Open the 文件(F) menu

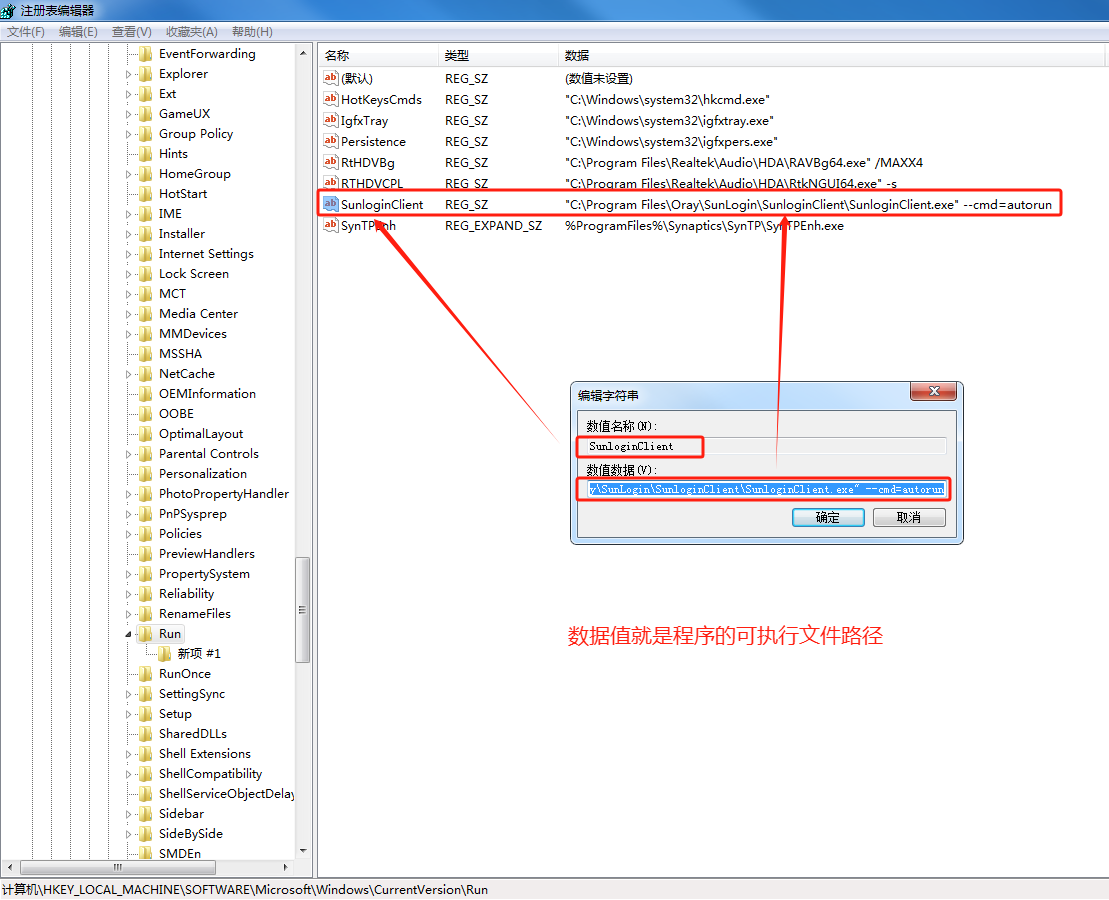pos(25,32)
